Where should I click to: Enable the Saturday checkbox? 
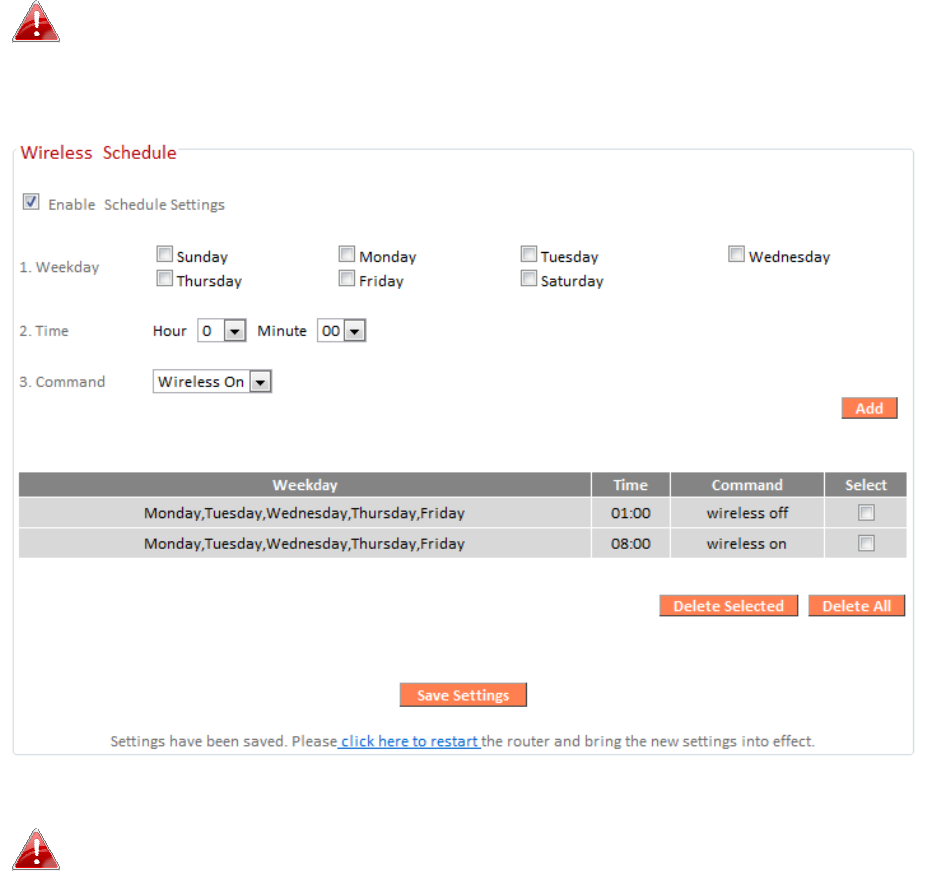click(529, 278)
